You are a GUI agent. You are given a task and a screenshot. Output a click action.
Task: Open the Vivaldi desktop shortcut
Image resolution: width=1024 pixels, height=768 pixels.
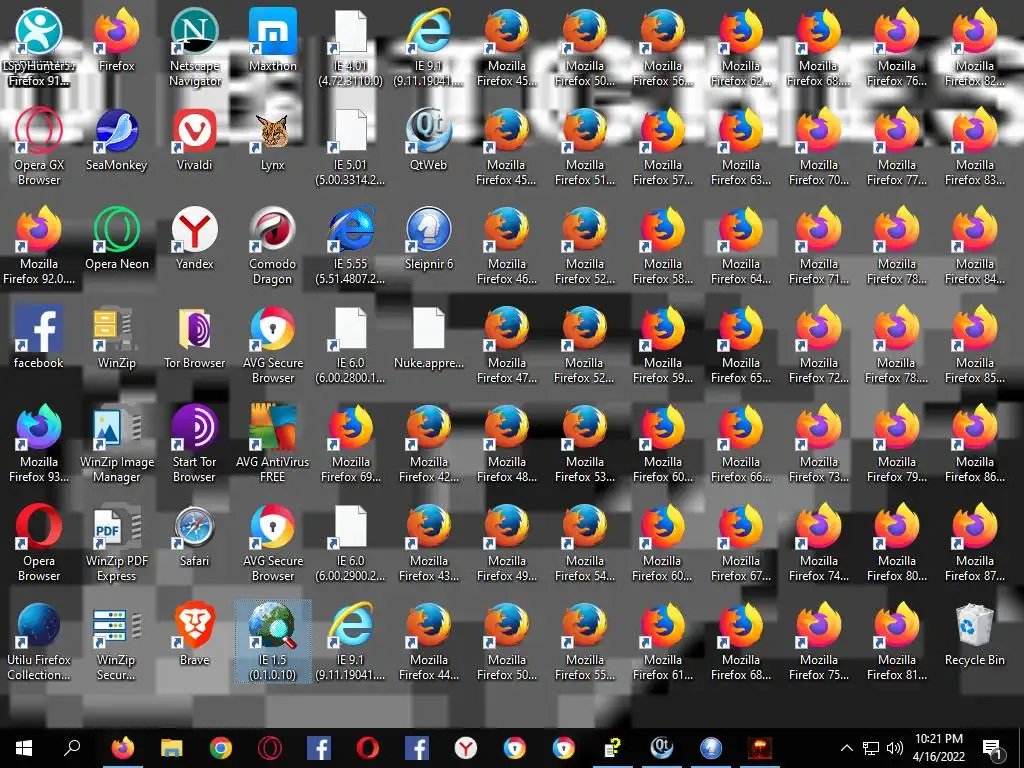[195, 140]
